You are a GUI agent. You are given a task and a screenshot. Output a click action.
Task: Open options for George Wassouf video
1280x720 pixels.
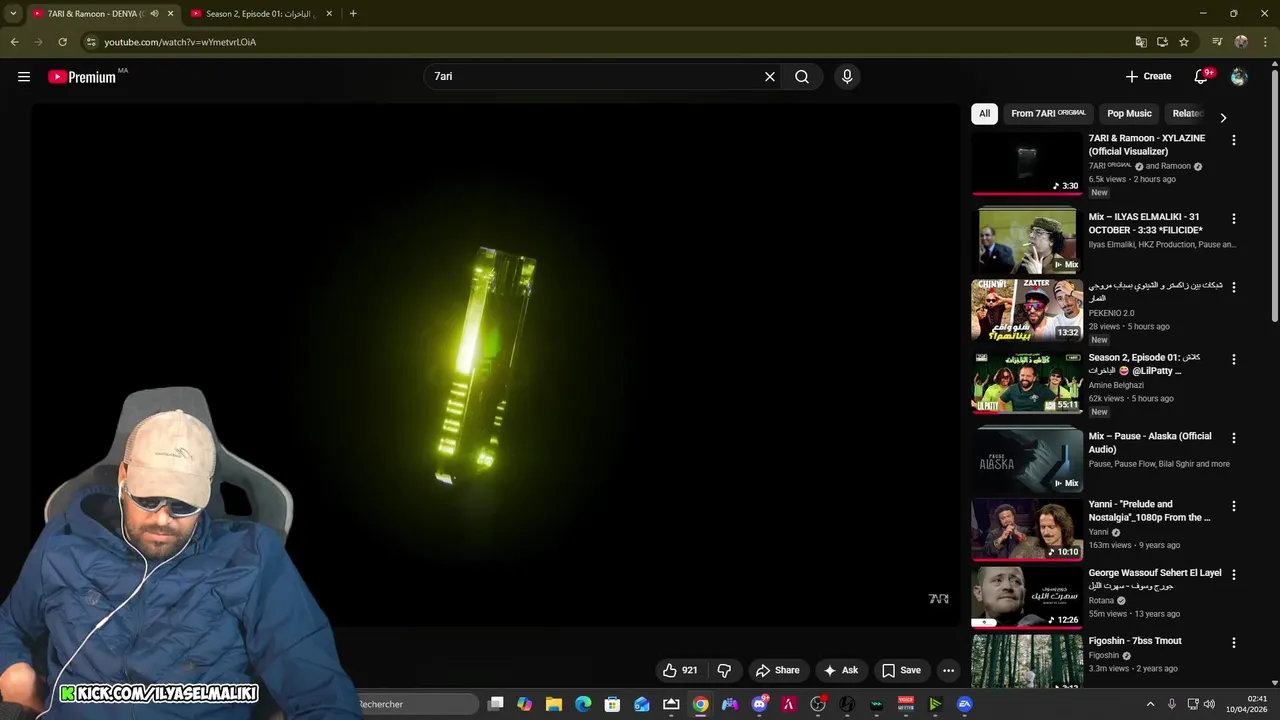[1233, 575]
